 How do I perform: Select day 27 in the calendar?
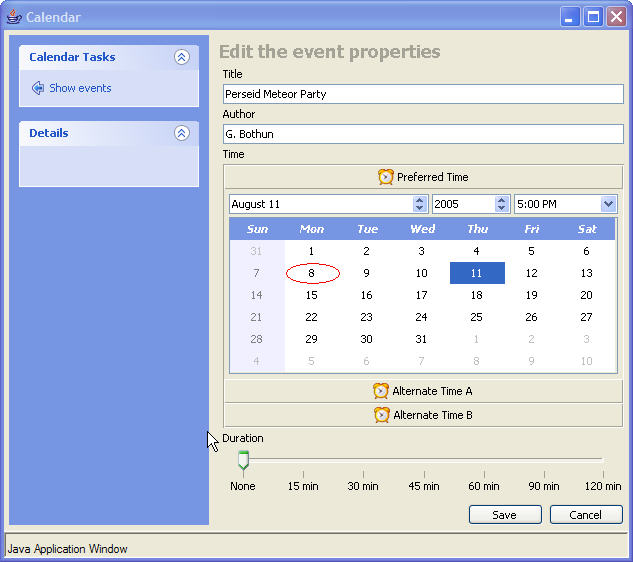tap(587, 317)
